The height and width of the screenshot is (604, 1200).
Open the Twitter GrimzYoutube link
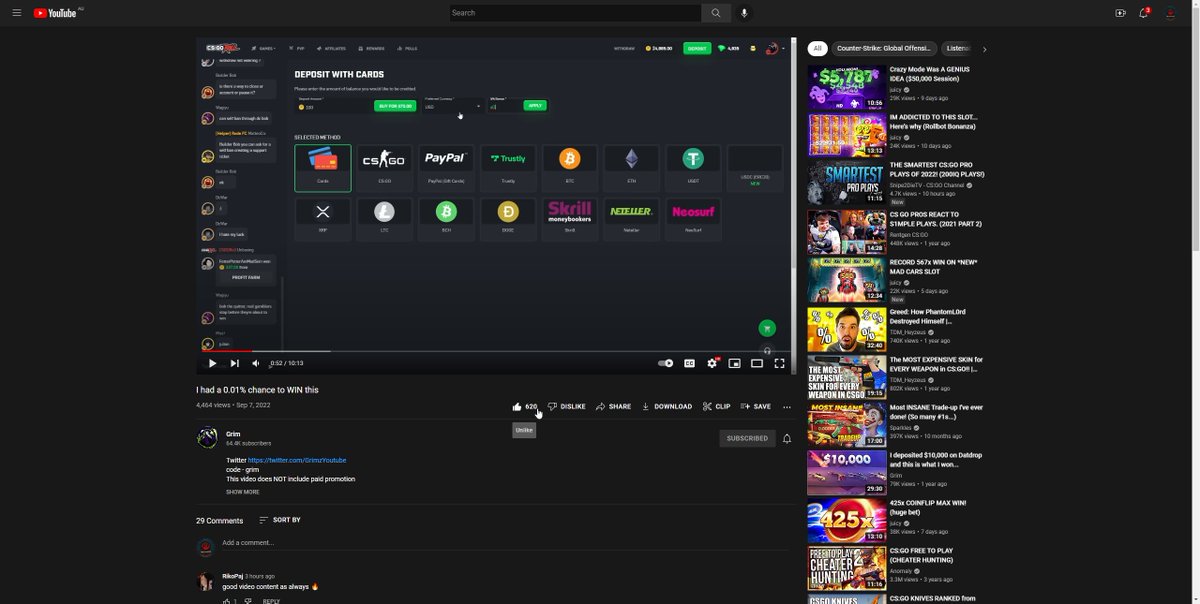click(x=297, y=460)
